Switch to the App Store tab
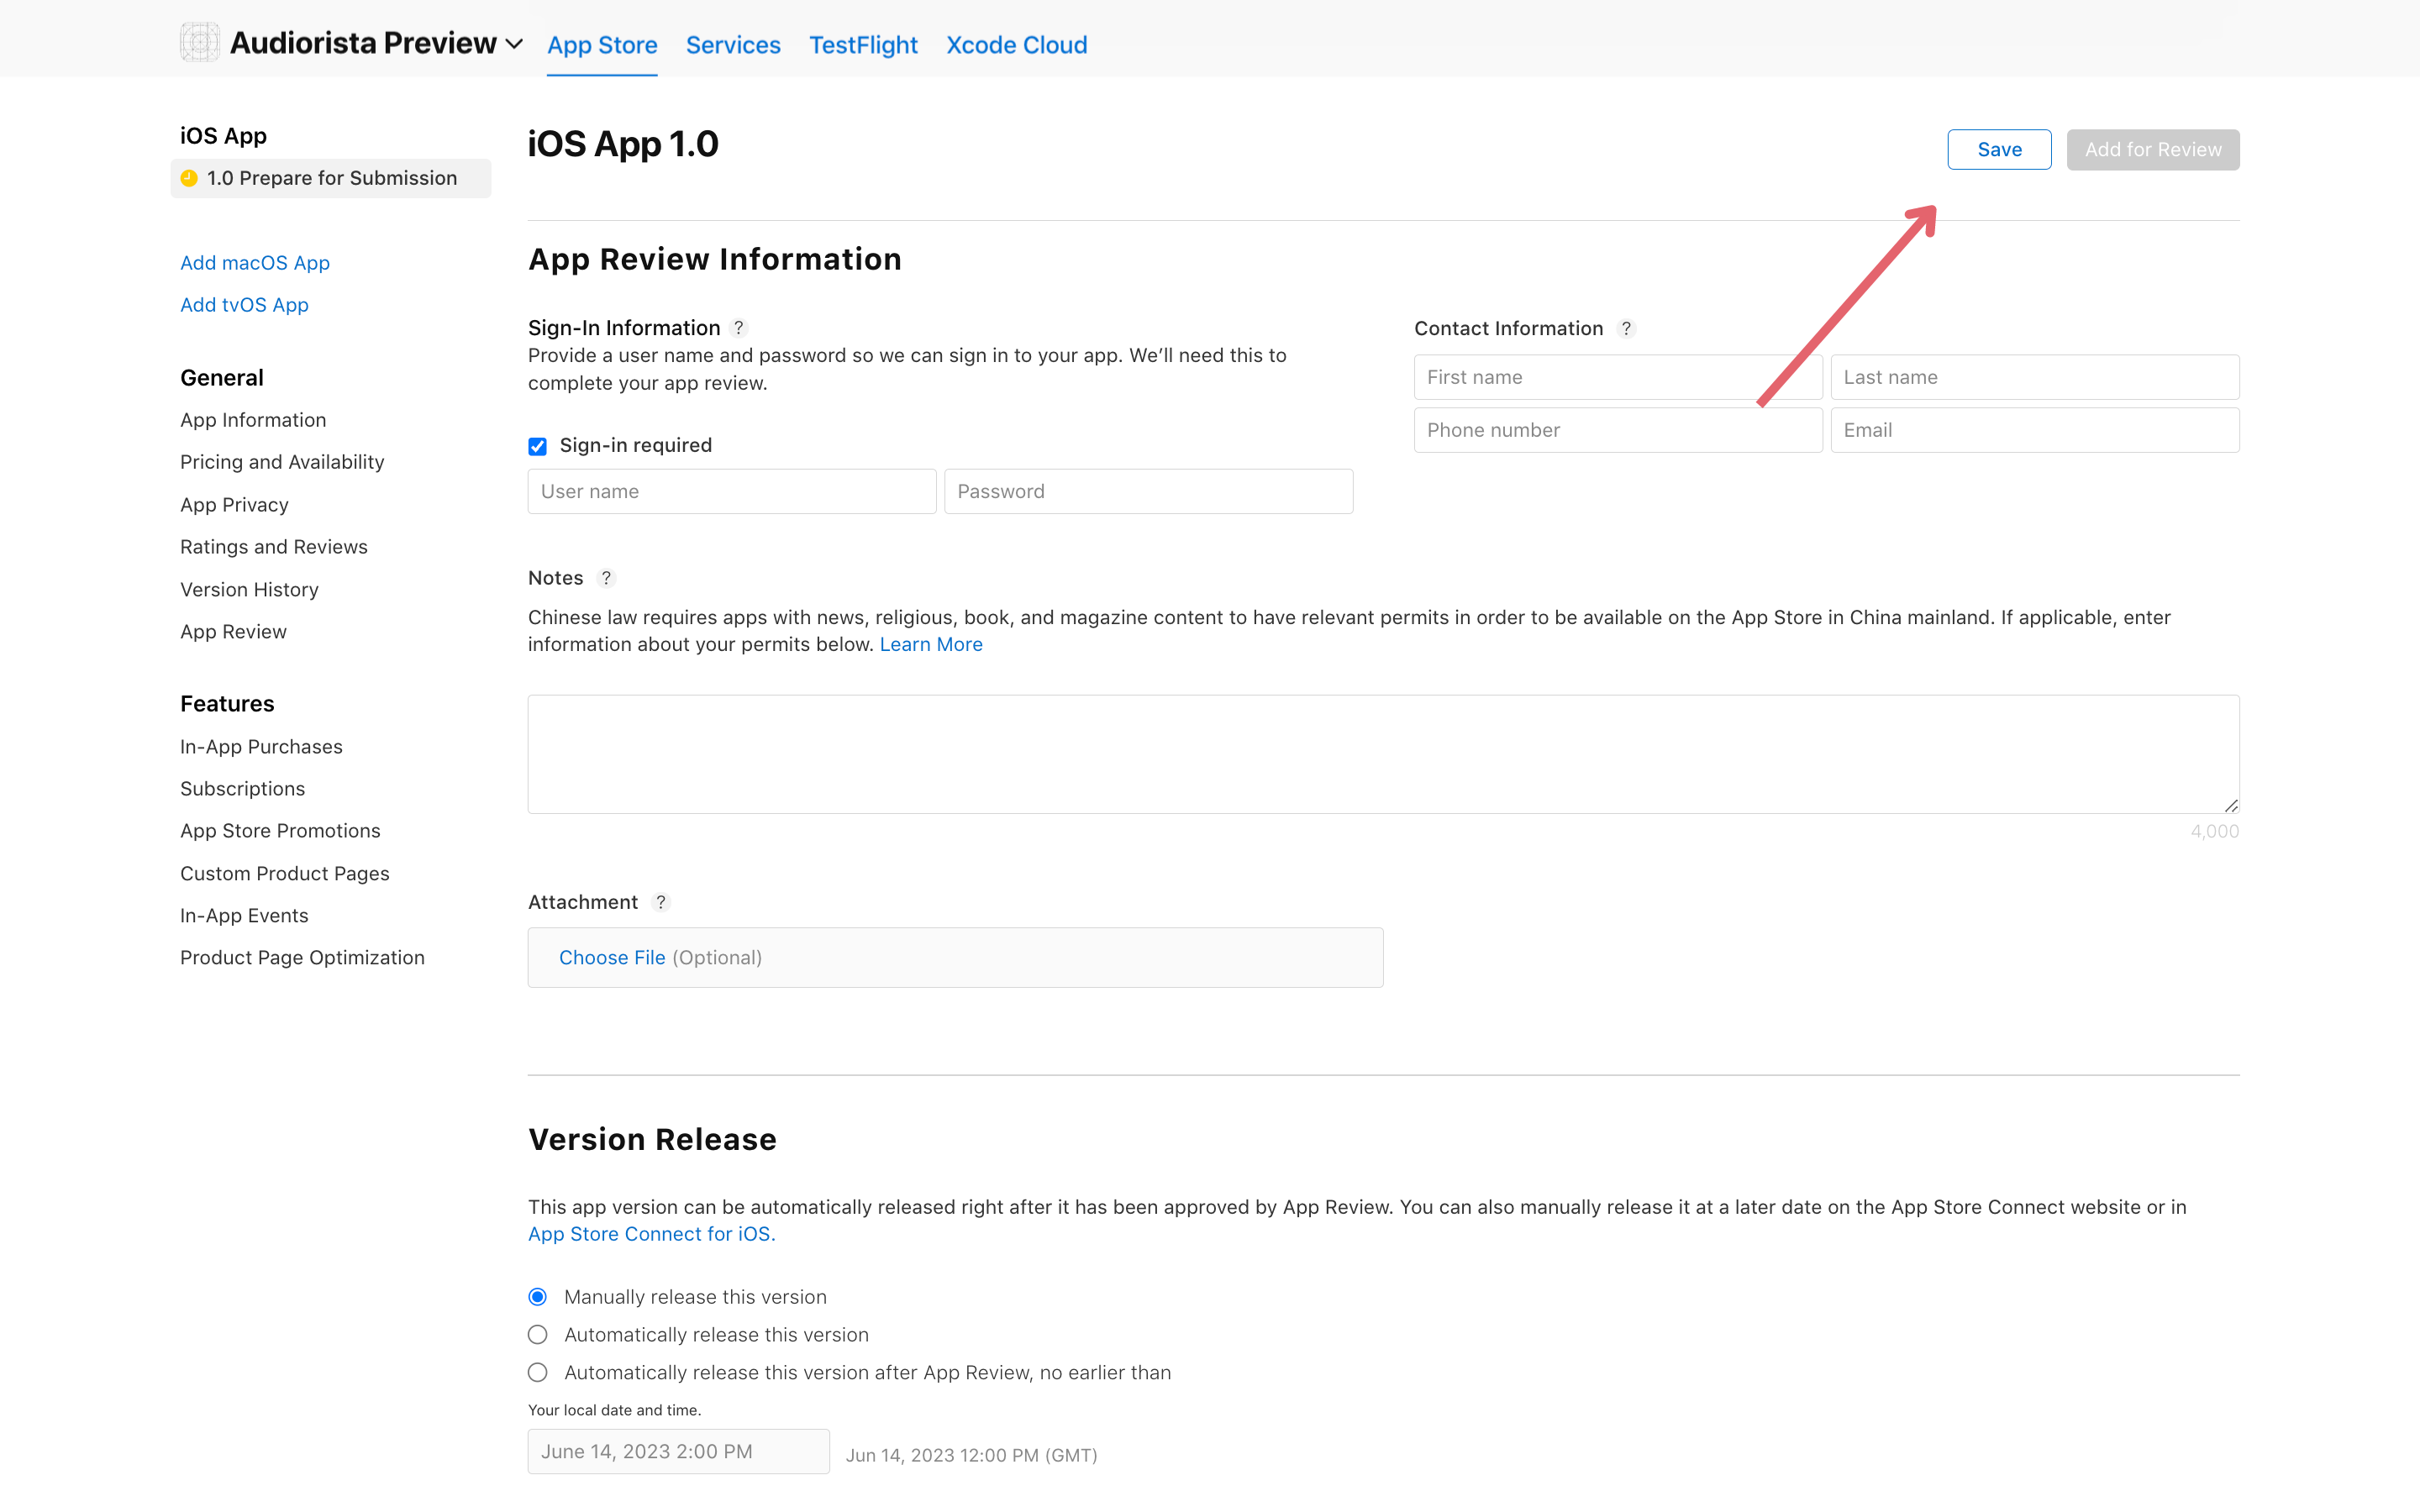 point(602,45)
